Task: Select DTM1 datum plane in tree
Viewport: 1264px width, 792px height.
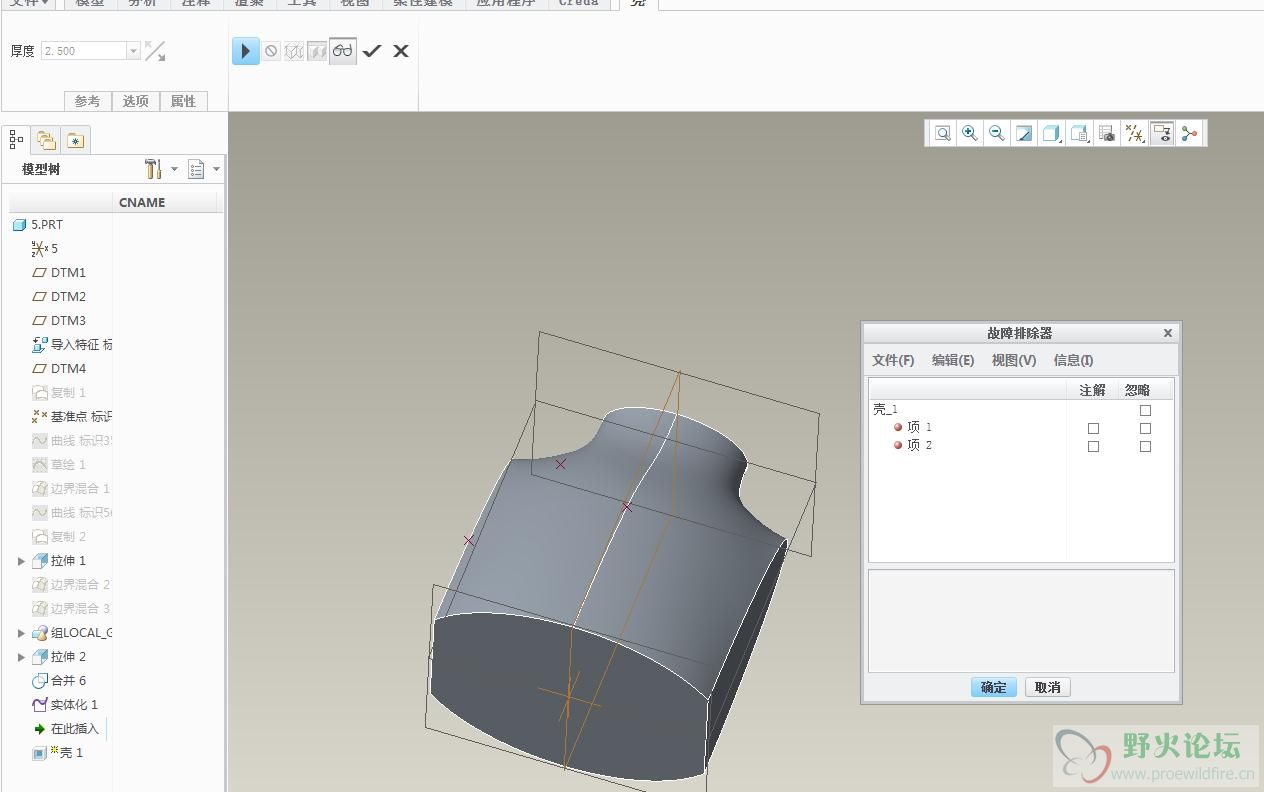Action: coord(59,272)
